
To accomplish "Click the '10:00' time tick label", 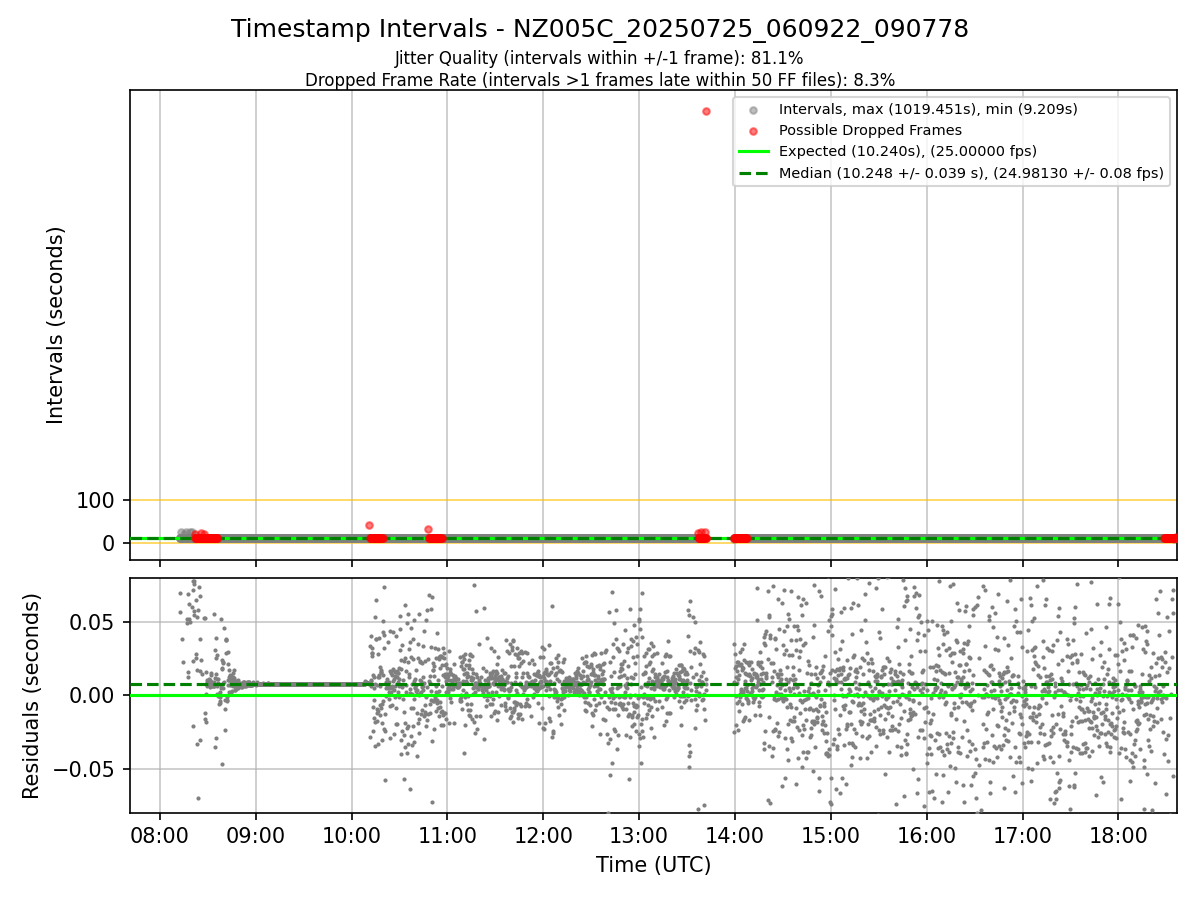I will [352, 835].
